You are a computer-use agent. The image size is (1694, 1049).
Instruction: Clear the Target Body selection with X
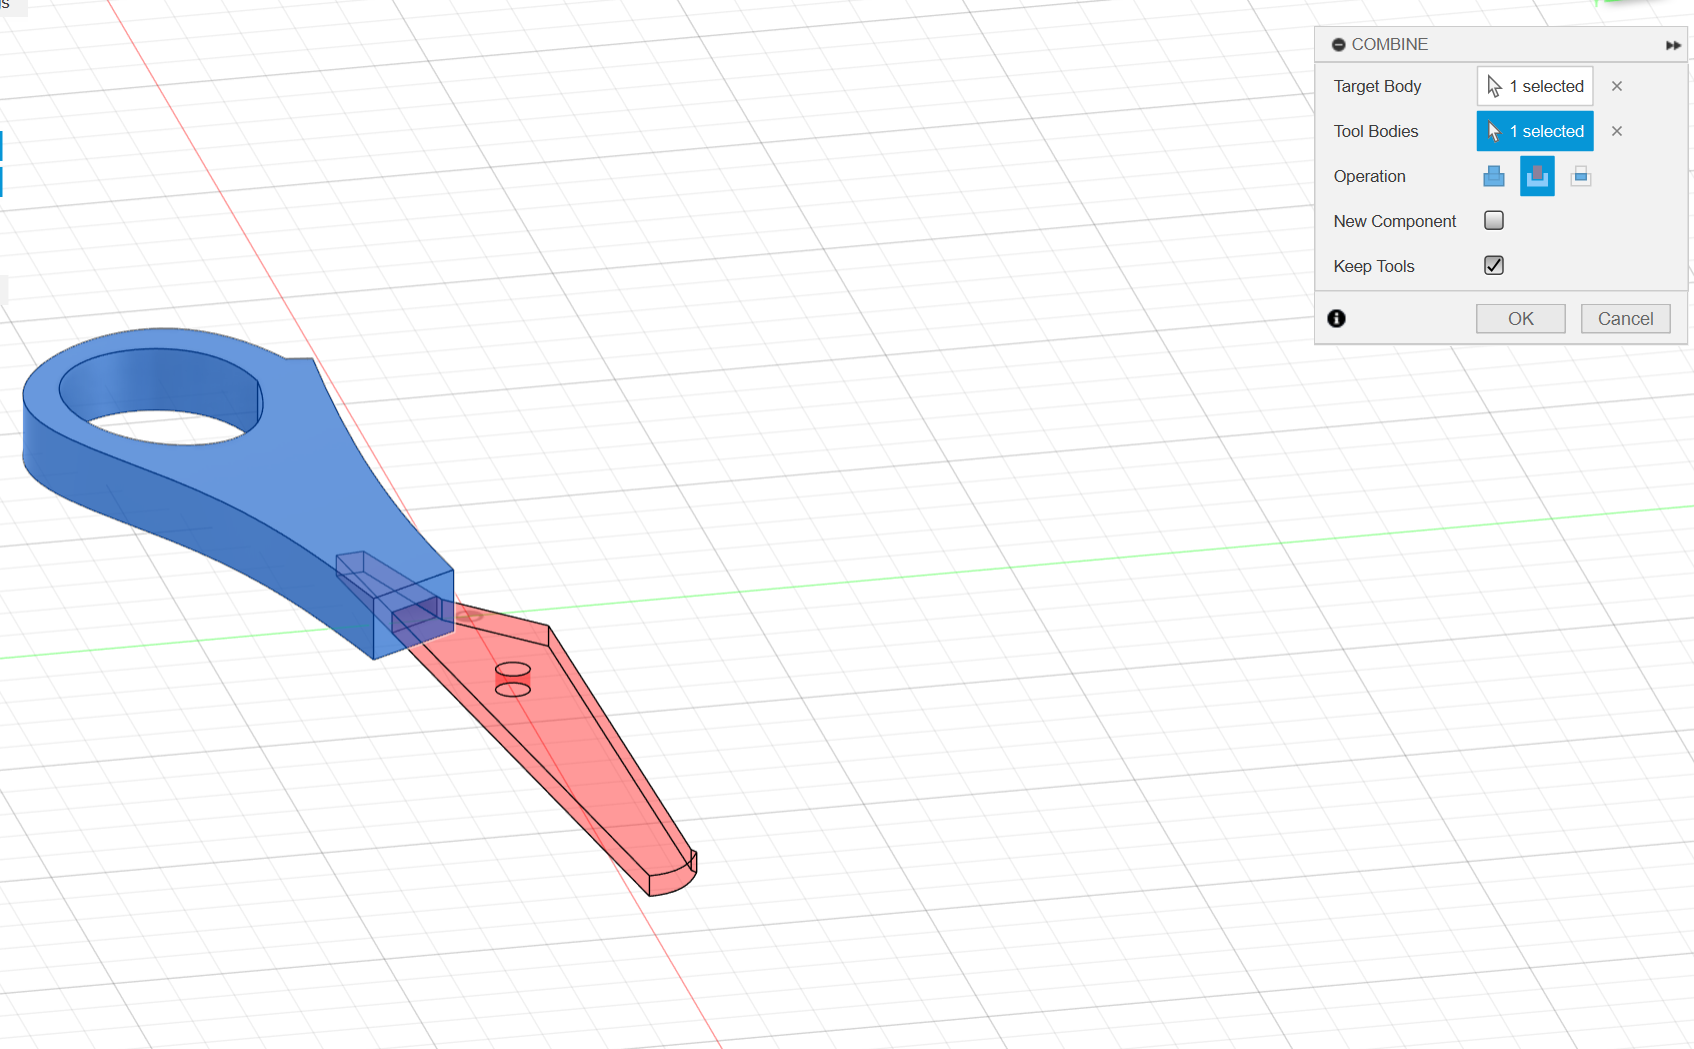(x=1617, y=86)
